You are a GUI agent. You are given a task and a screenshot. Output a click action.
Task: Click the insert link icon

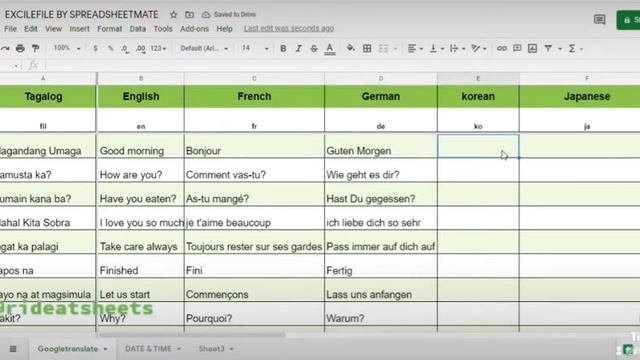click(502, 49)
